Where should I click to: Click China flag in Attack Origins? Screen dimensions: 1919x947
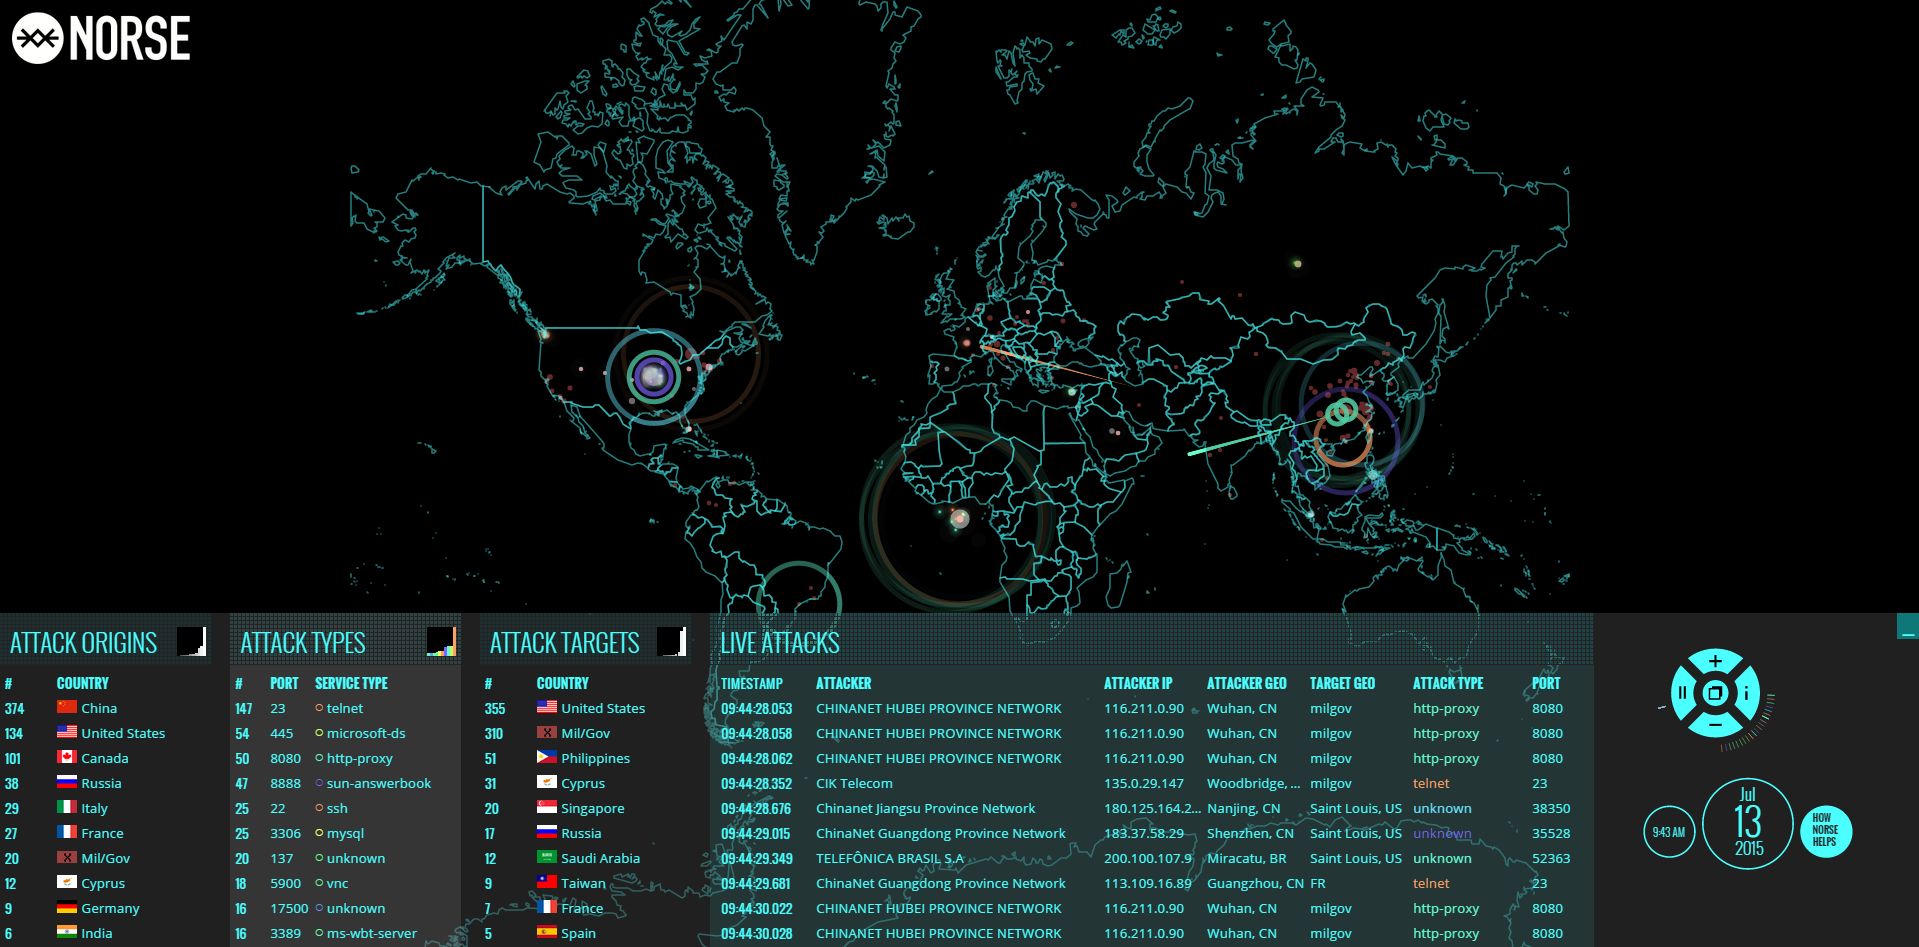coord(67,707)
